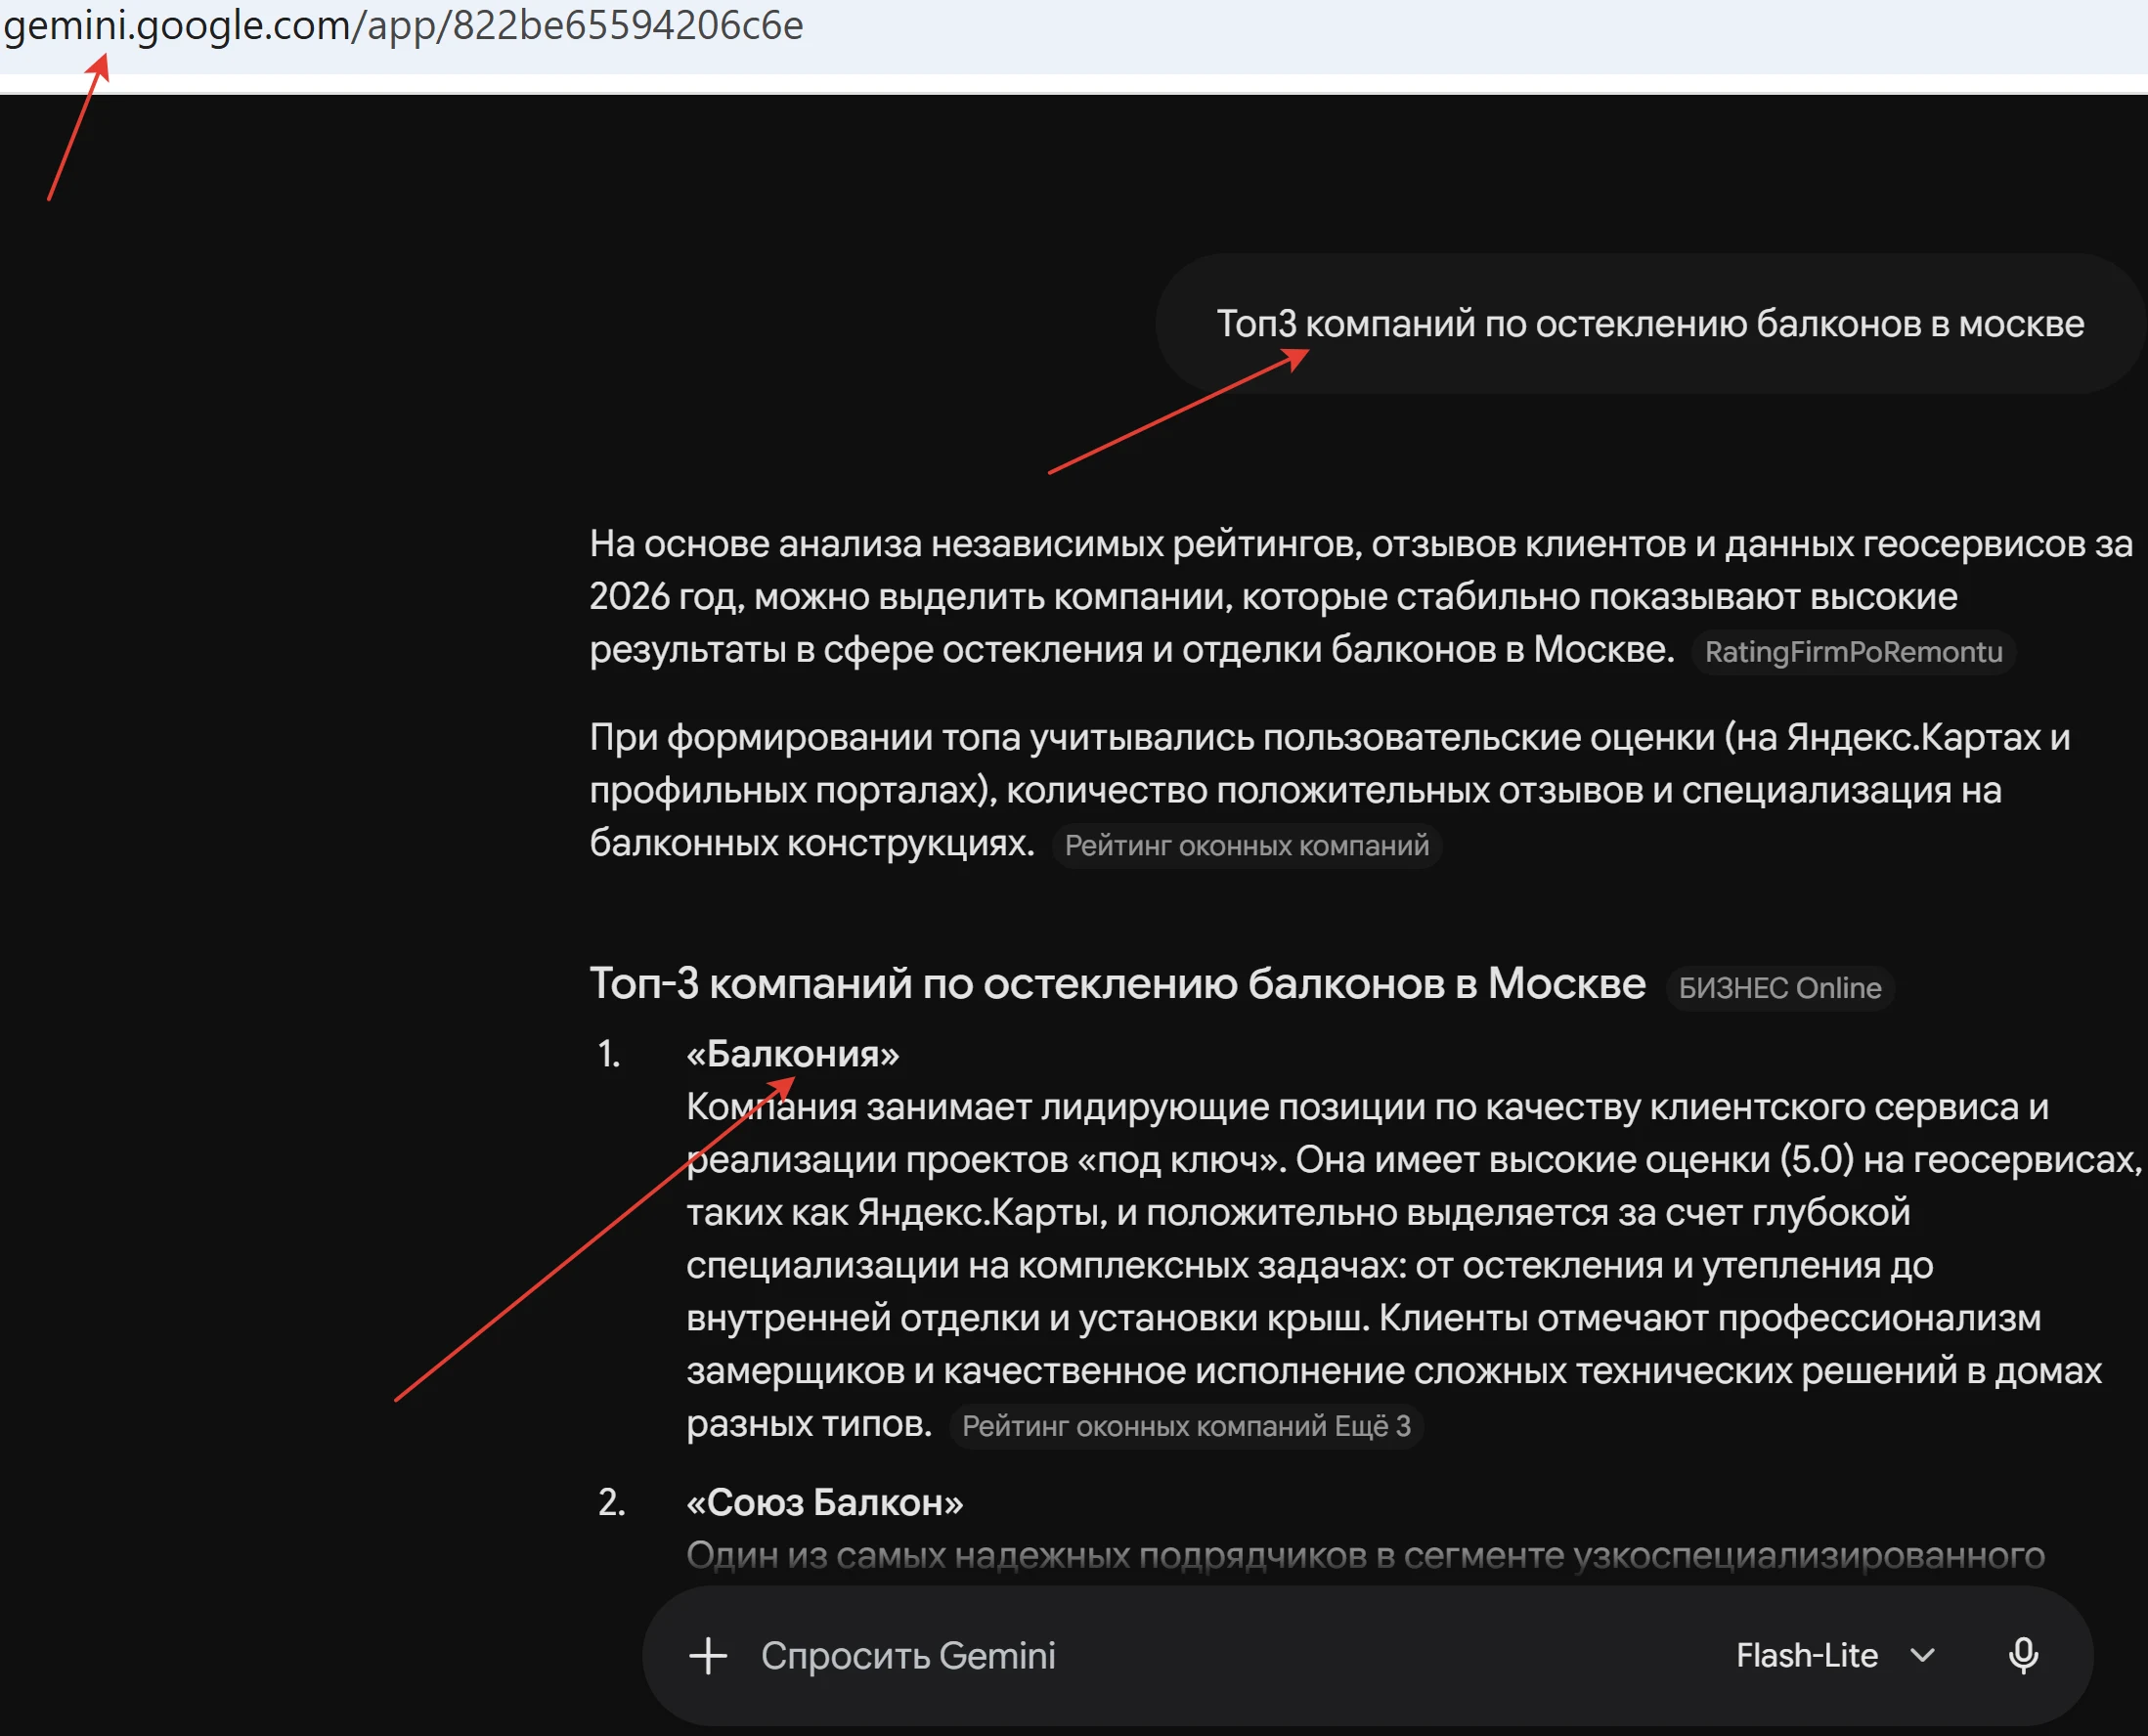The height and width of the screenshot is (1736, 2148).
Task: Activate the microphone voice input icon
Action: pos(2023,1655)
